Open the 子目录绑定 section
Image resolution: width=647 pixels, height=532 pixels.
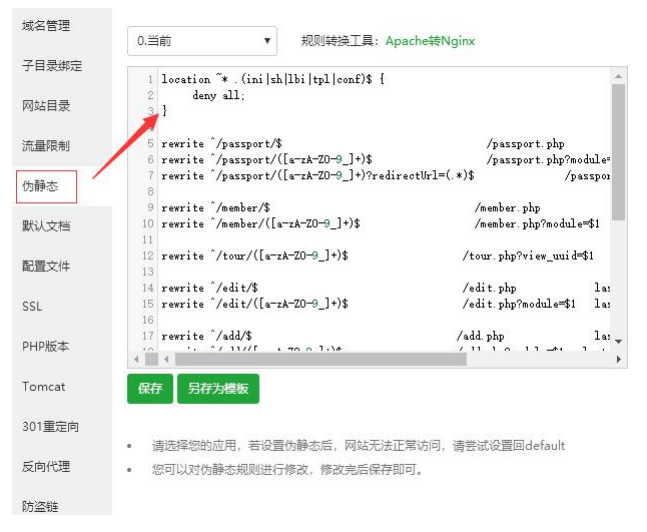[52, 66]
